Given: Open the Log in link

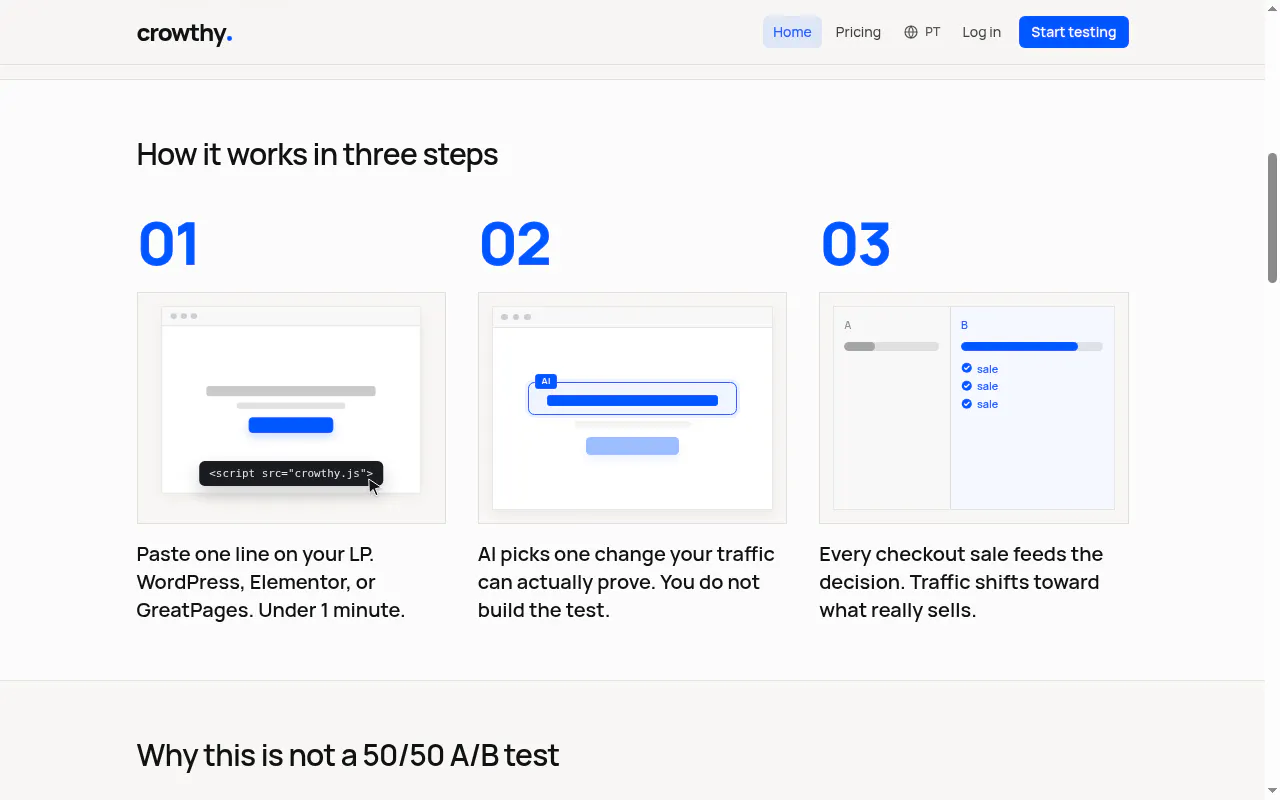Looking at the screenshot, I should [x=981, y=32].
